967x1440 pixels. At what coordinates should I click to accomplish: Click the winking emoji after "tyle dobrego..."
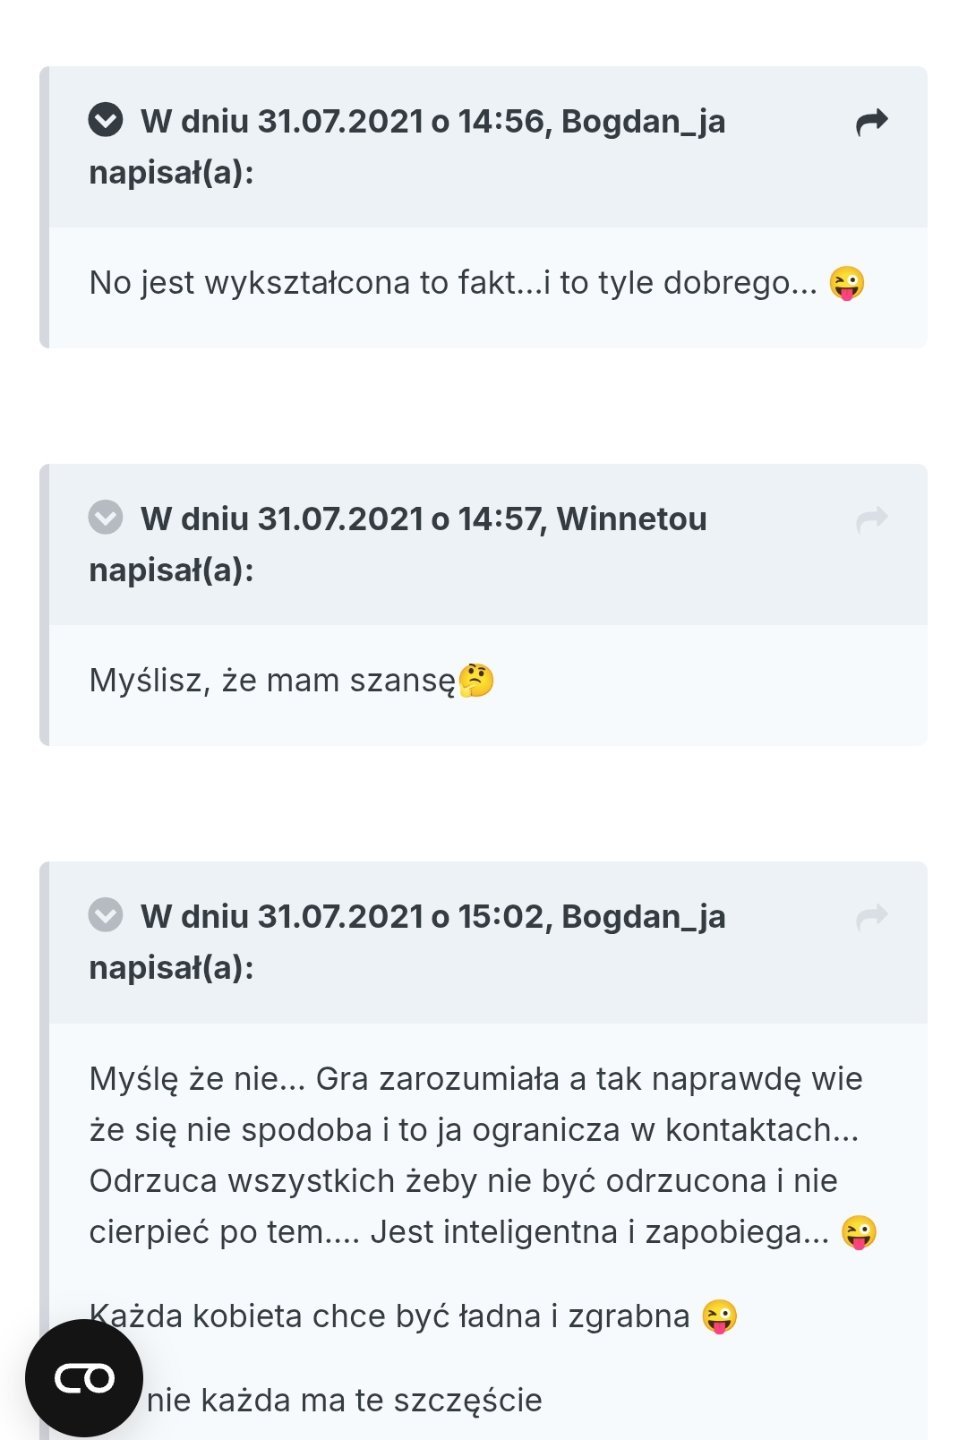[x=847, y=283]
